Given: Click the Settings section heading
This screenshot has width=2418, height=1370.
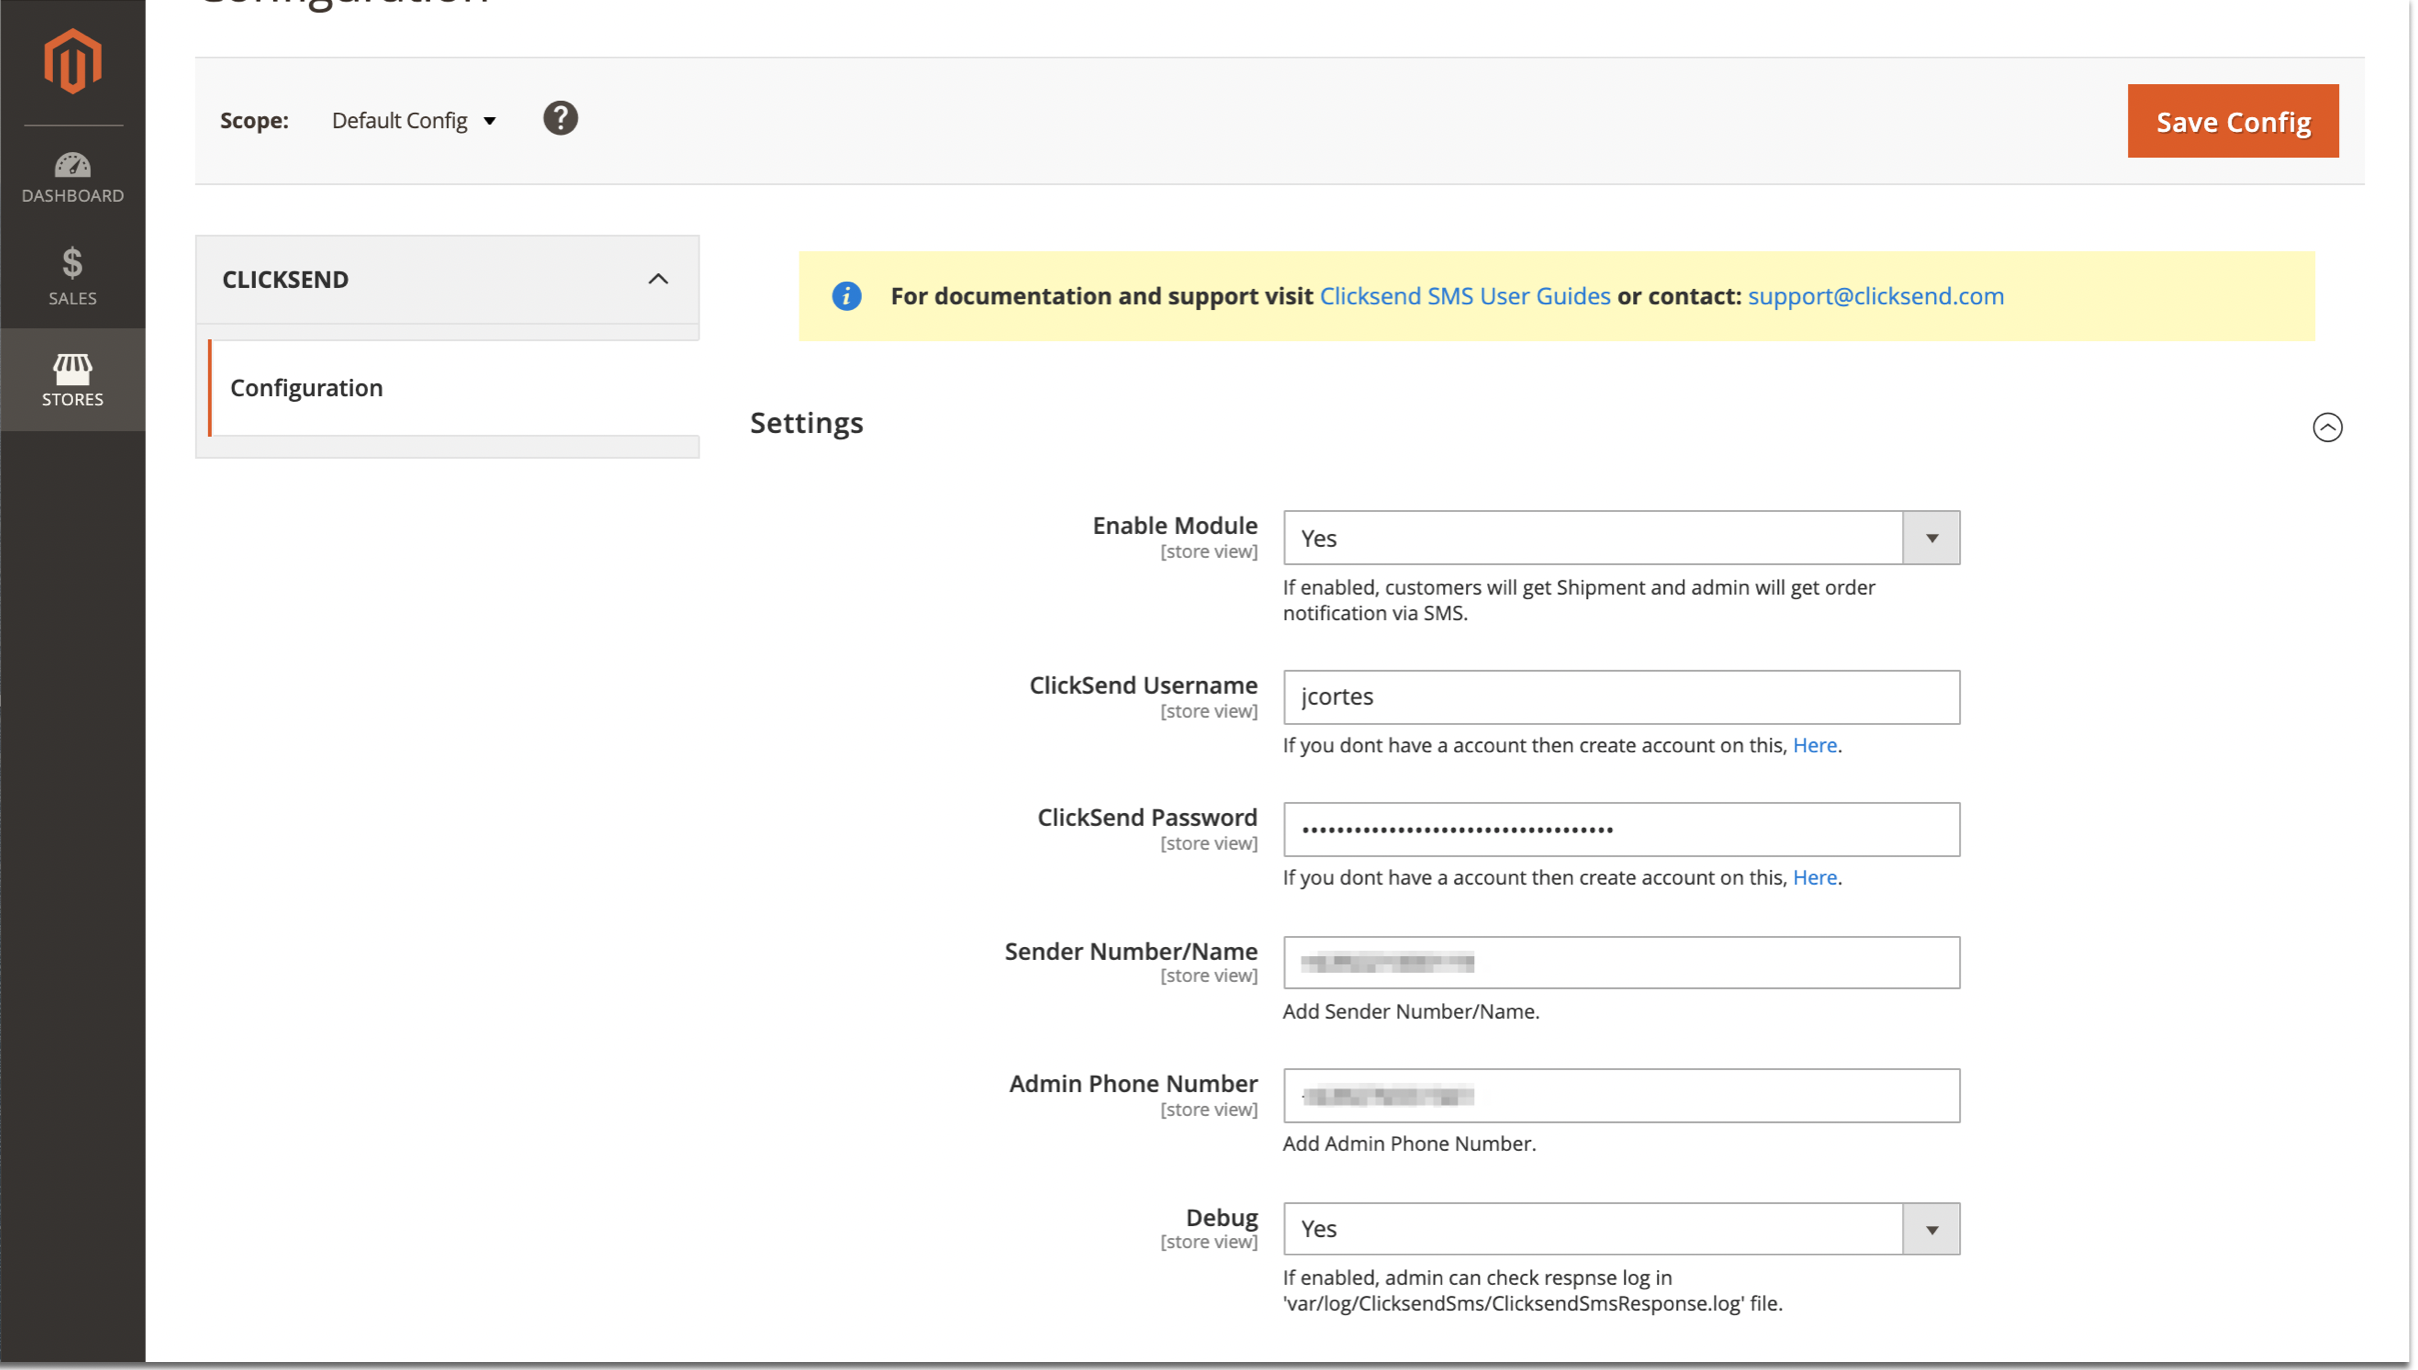Looking at the screenshot, I should click(806, 423).
